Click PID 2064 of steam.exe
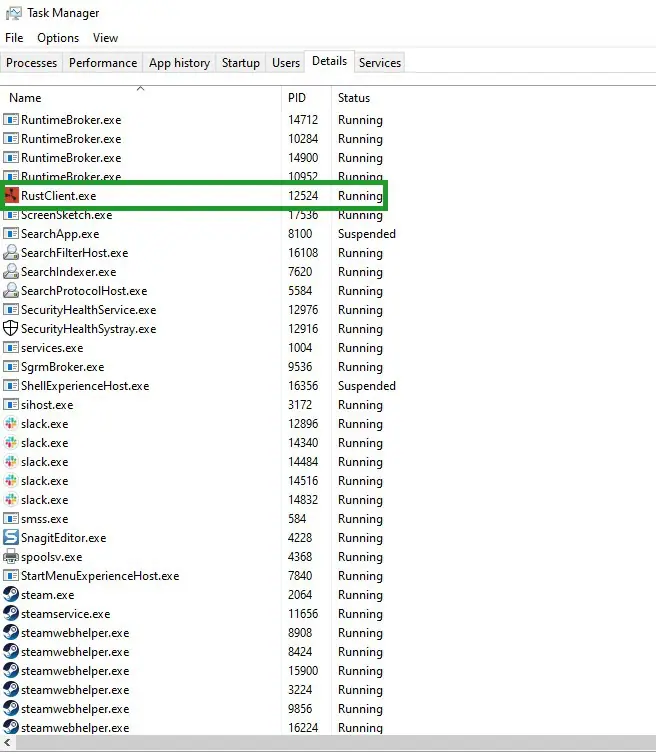 pyautogui.click(x=300, y=595)
